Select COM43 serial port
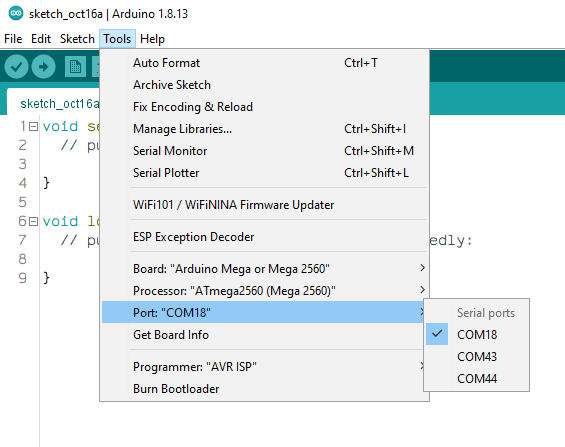This screenshot has width=565, height=447. pyautogui.click(x=476, y=357)
